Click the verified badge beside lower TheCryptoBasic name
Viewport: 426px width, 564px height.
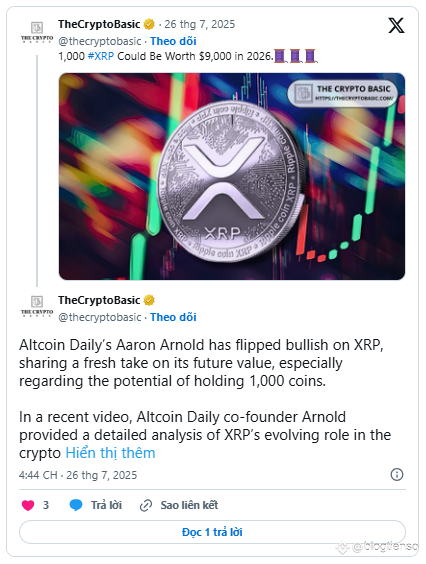(x=149, y=300)
